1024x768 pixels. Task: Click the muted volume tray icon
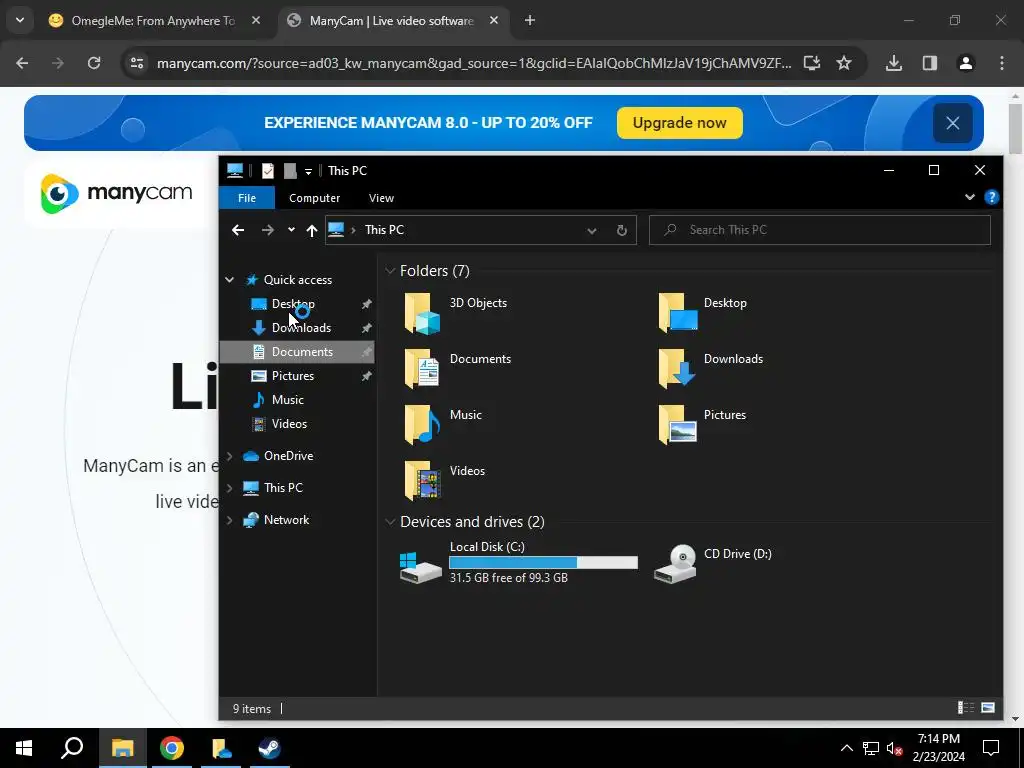point(894,748)
